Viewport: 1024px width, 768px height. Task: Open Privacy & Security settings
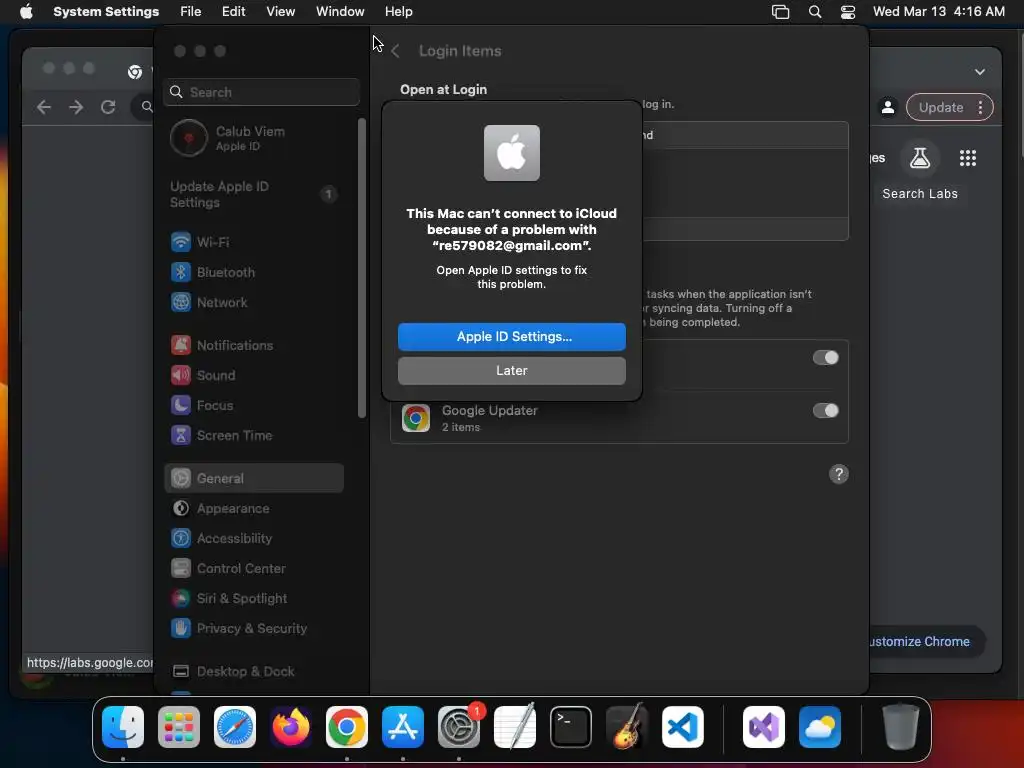click(x=254, y=629)
